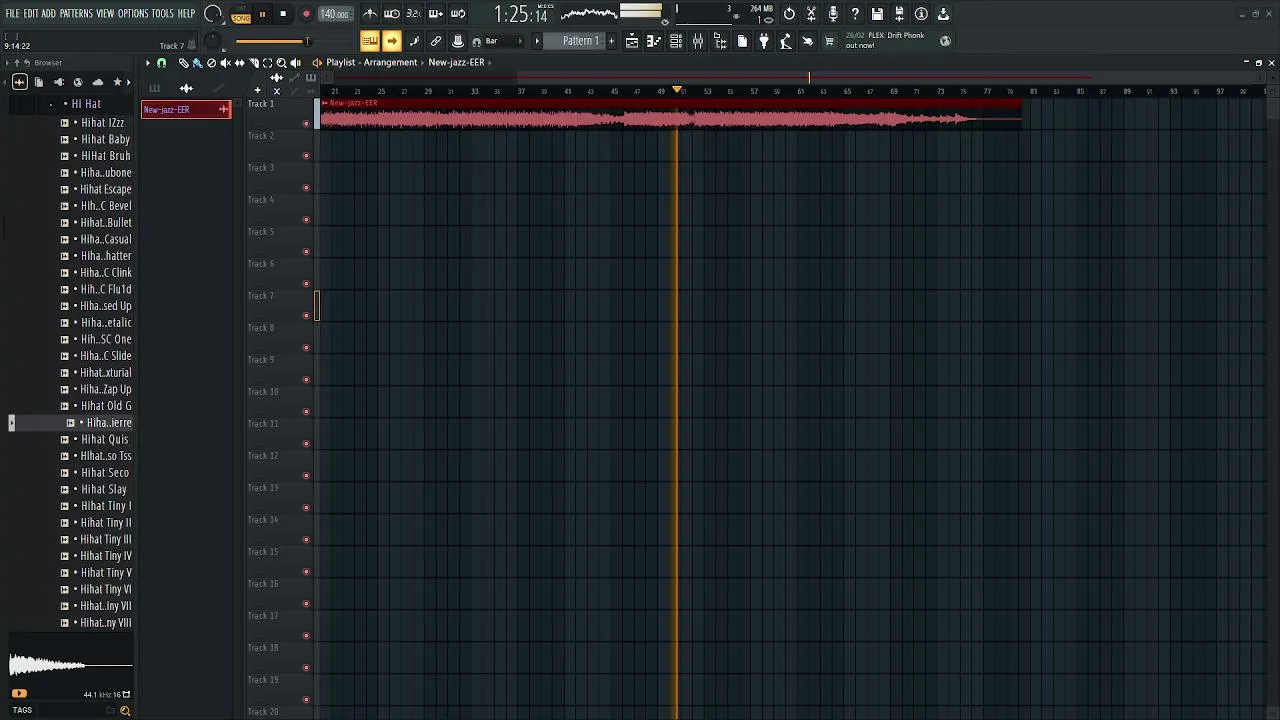The width and height of the screenshot is (1280, 720).
Task: Toggle loop recording button
Action: point(457,14)
